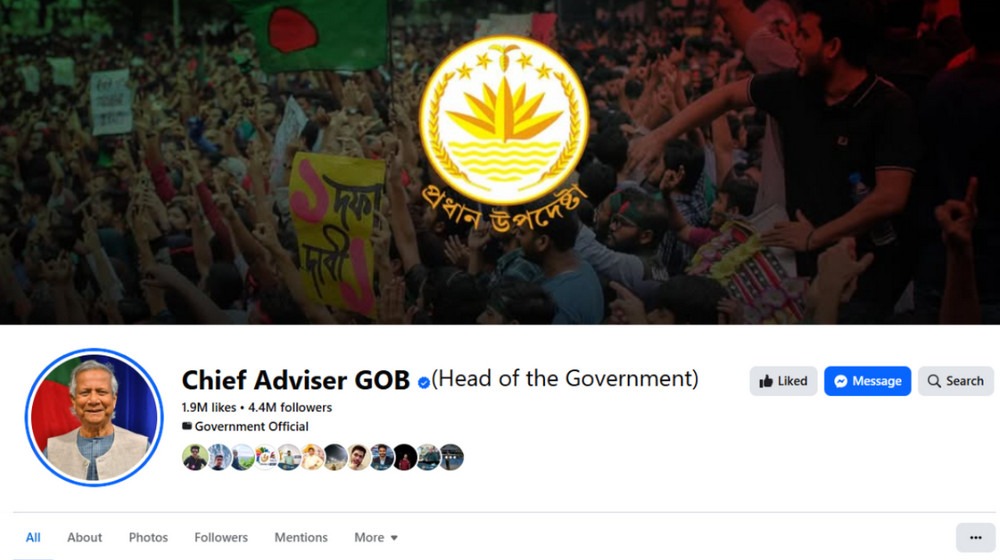Click the 1.9M likes link
Screen dimensions: 1000x560
click(209, 407)
